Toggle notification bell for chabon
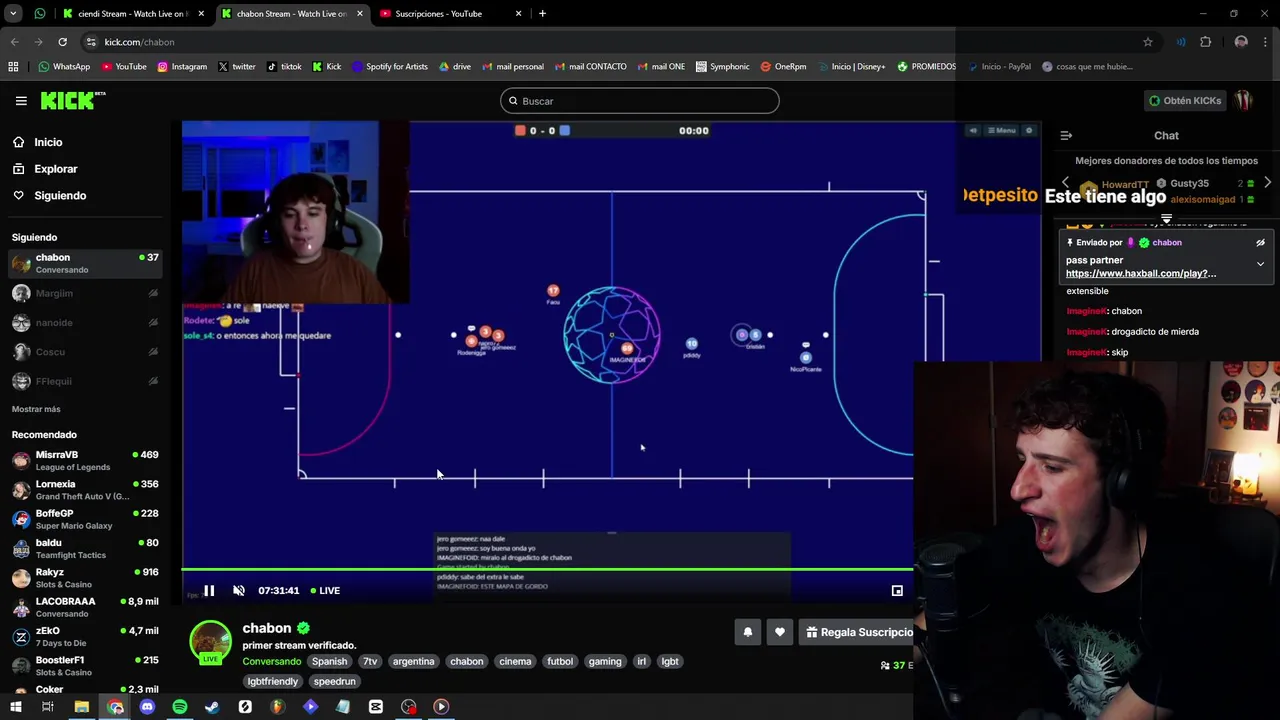1280x720 pixels. [x=747, y=632]
